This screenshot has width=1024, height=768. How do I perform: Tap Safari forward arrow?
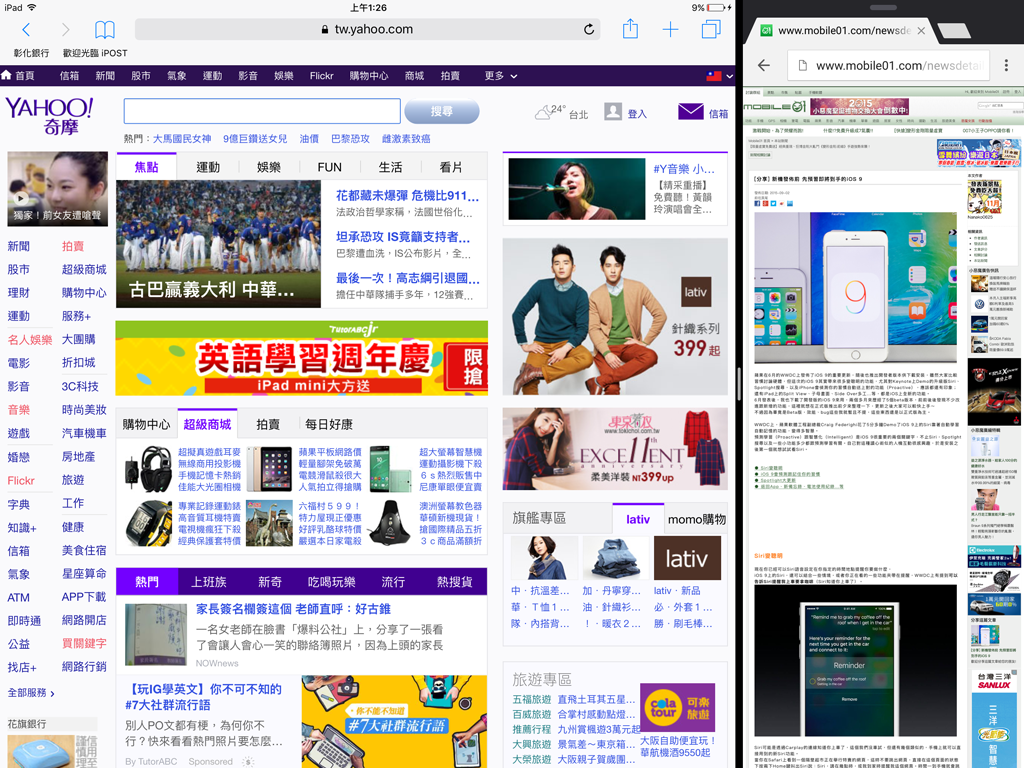point(65,29)
